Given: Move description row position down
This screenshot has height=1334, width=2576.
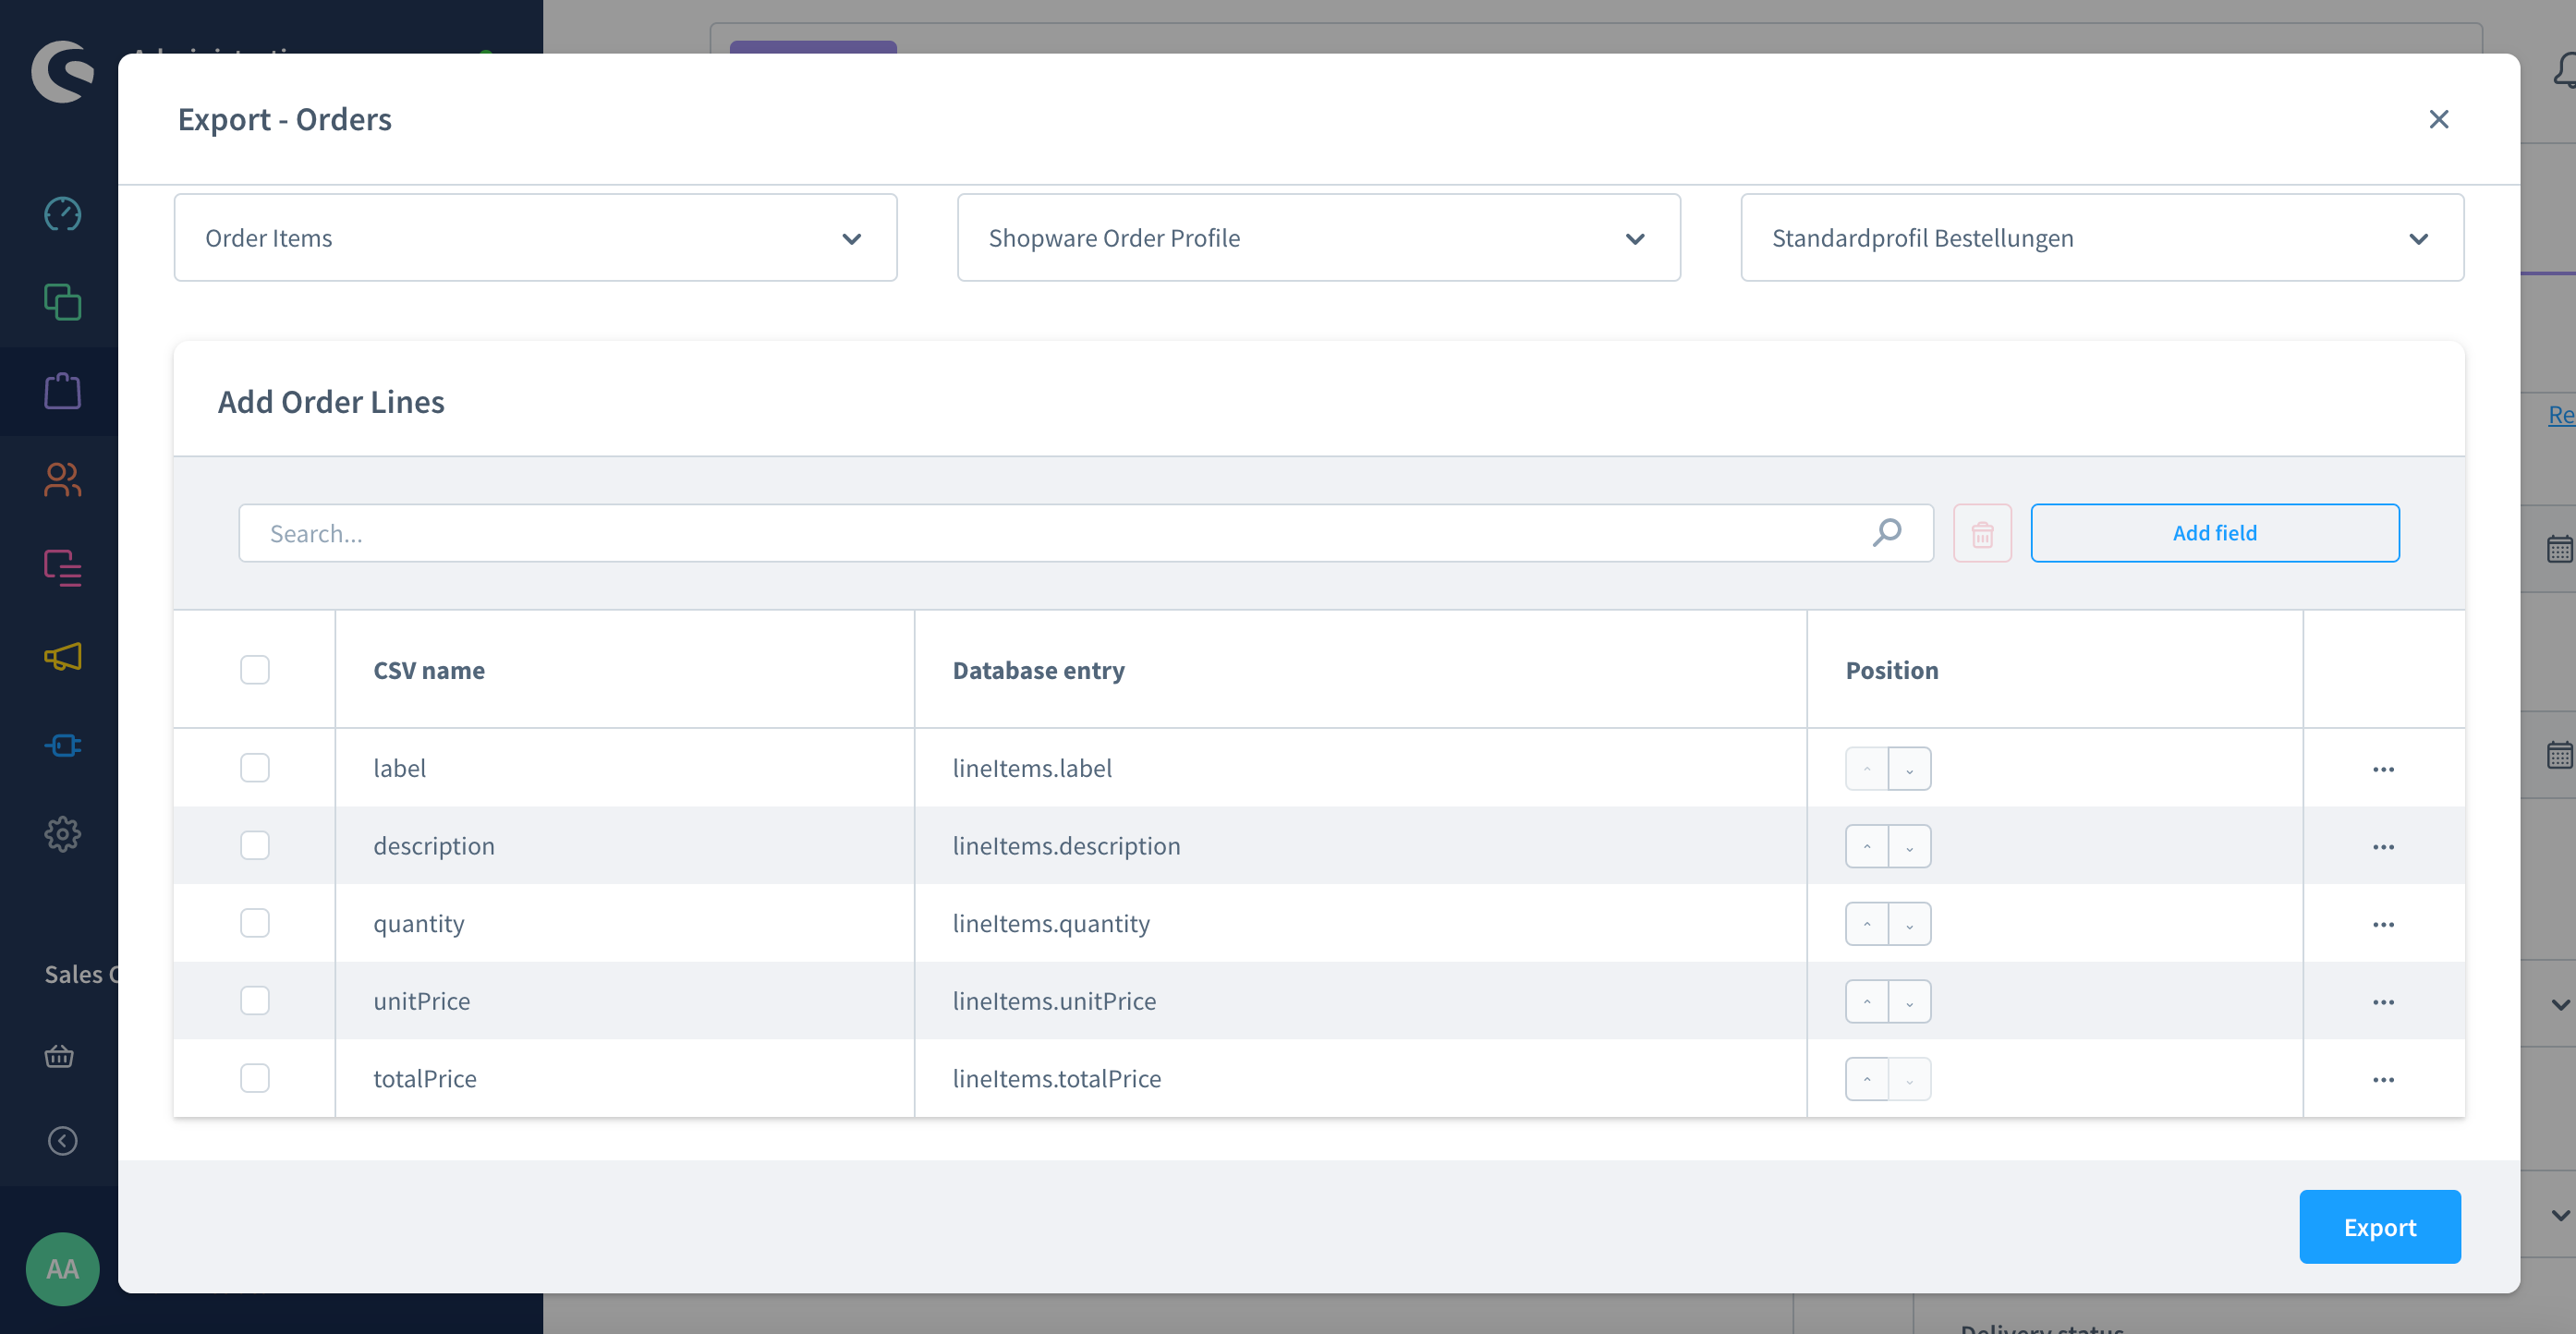Looking at the screenshot, I should pos(1910,846).
